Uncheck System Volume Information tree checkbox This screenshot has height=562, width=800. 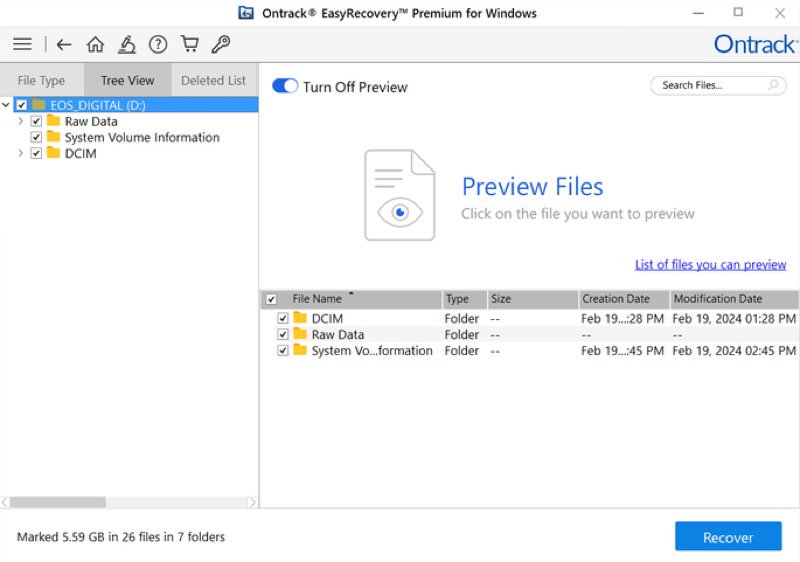pyautogui.click(x=36, y=137)
